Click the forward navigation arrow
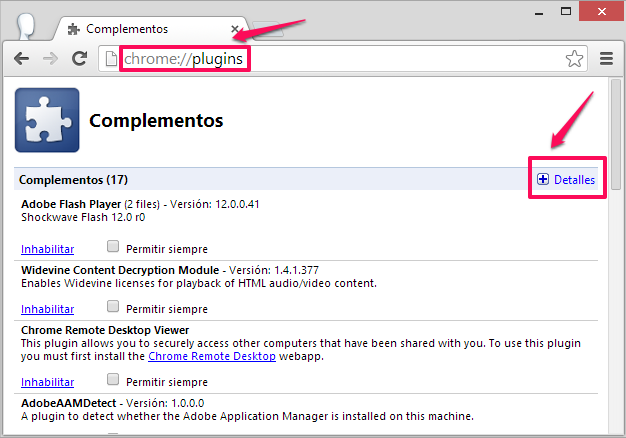This screenshot has height=438, width=626. (50, 59)
